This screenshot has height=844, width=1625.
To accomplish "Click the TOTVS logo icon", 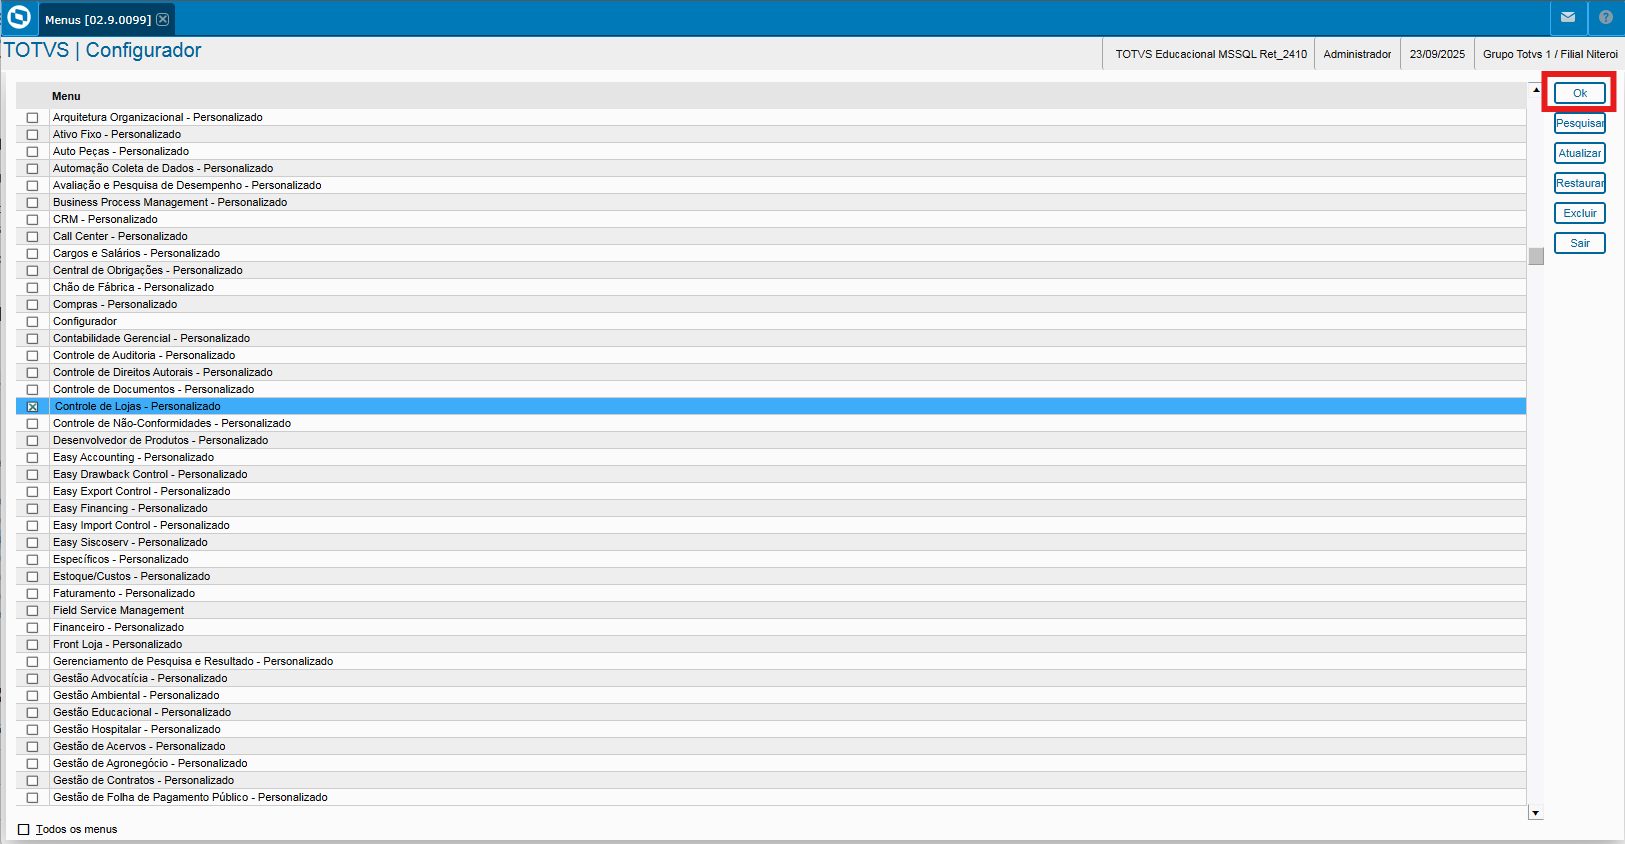I will 19,17.
